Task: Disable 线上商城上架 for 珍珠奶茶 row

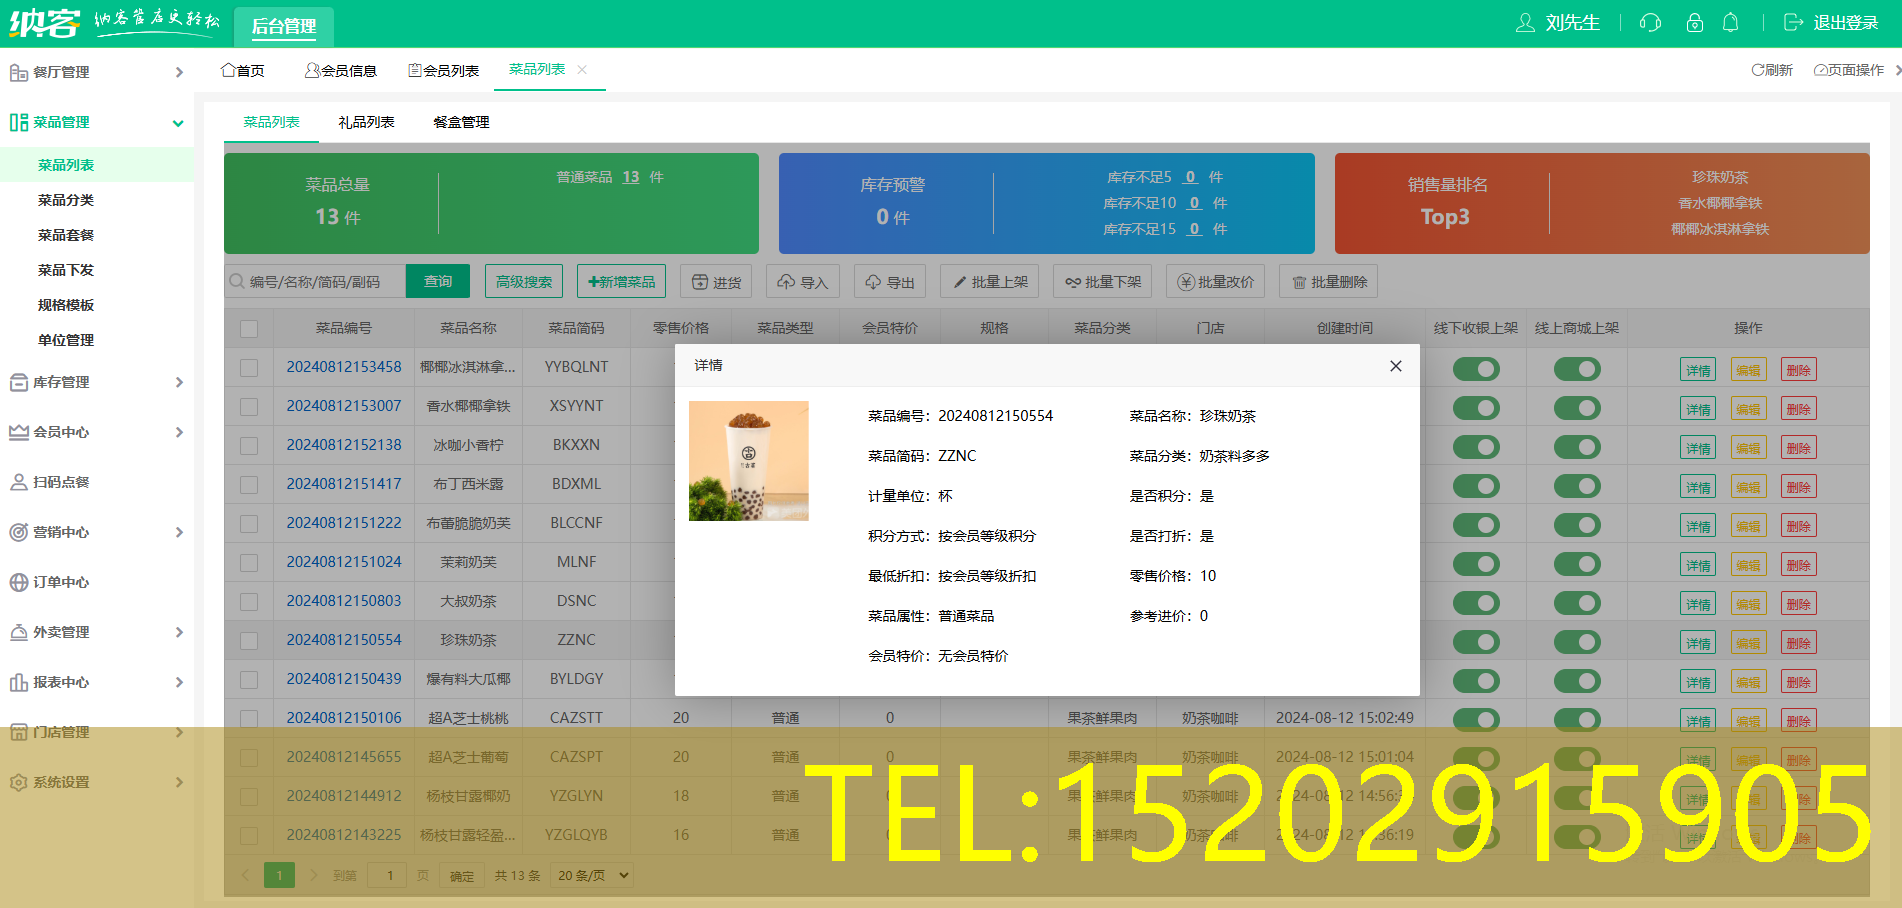Action: click(x=1577, y=641)
